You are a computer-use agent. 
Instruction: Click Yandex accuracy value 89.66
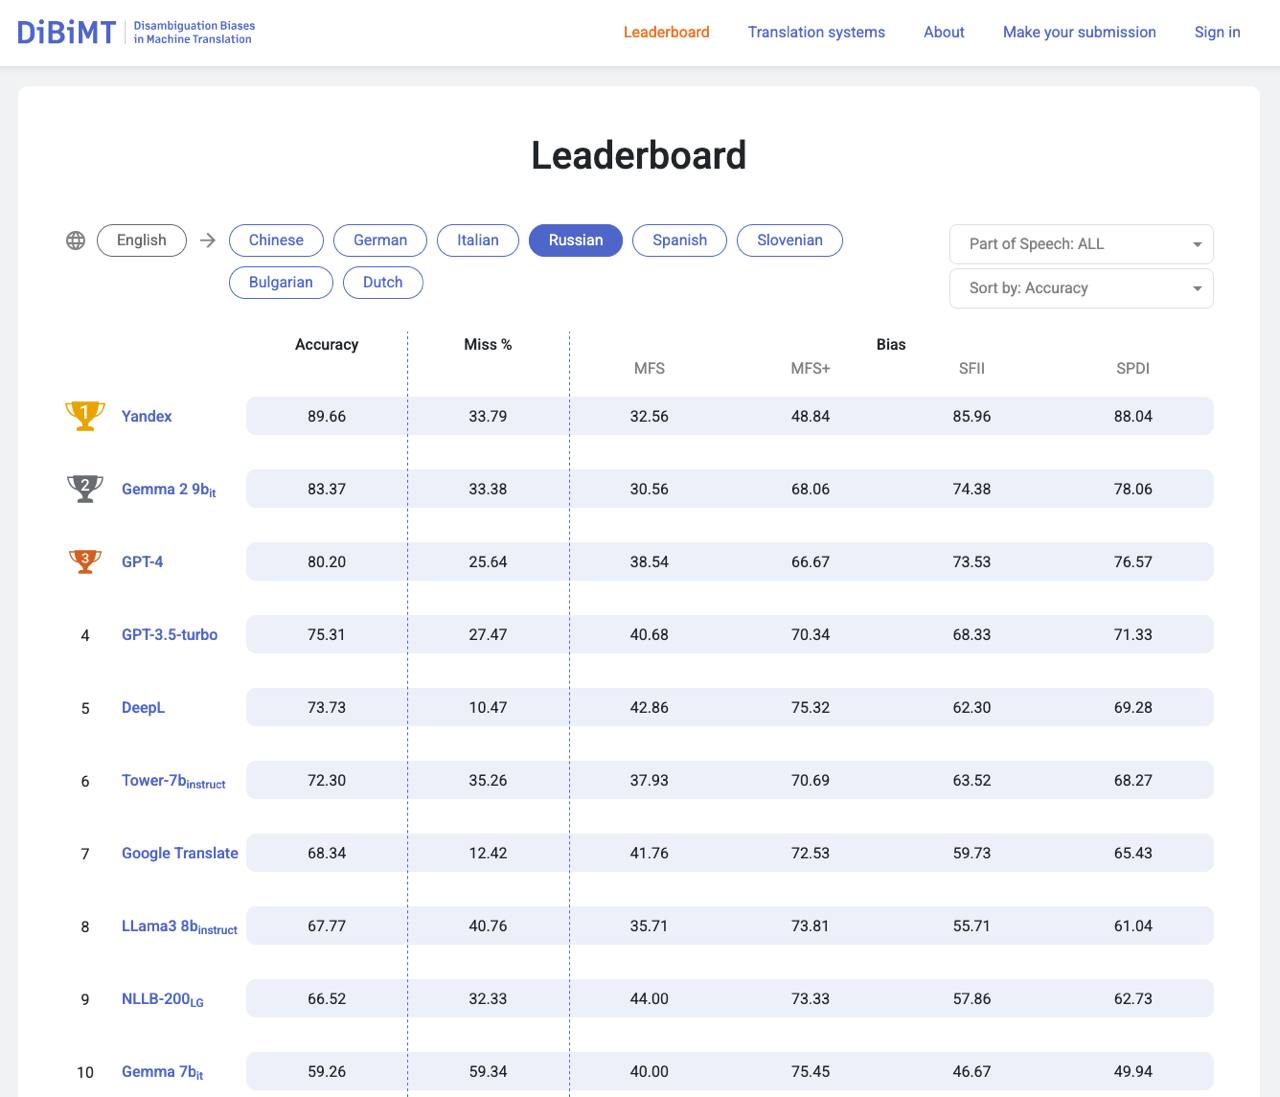[x=327, y=416]
